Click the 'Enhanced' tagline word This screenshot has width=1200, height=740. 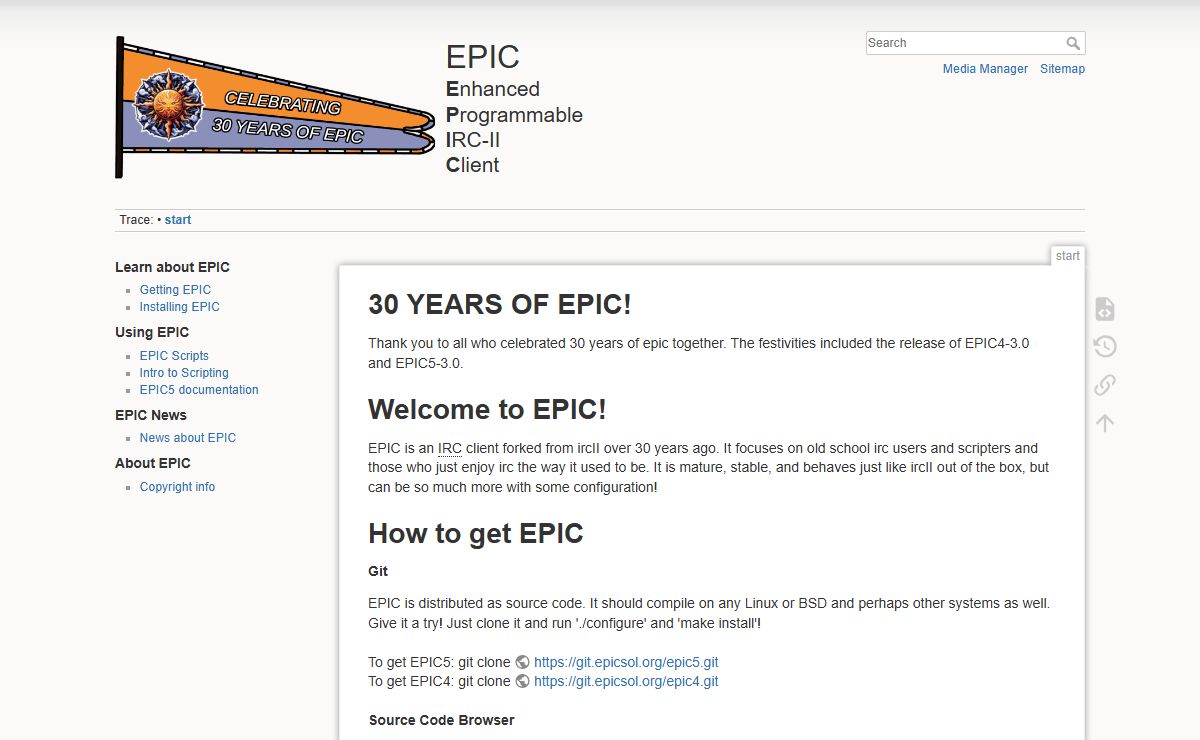coord(493,89)
